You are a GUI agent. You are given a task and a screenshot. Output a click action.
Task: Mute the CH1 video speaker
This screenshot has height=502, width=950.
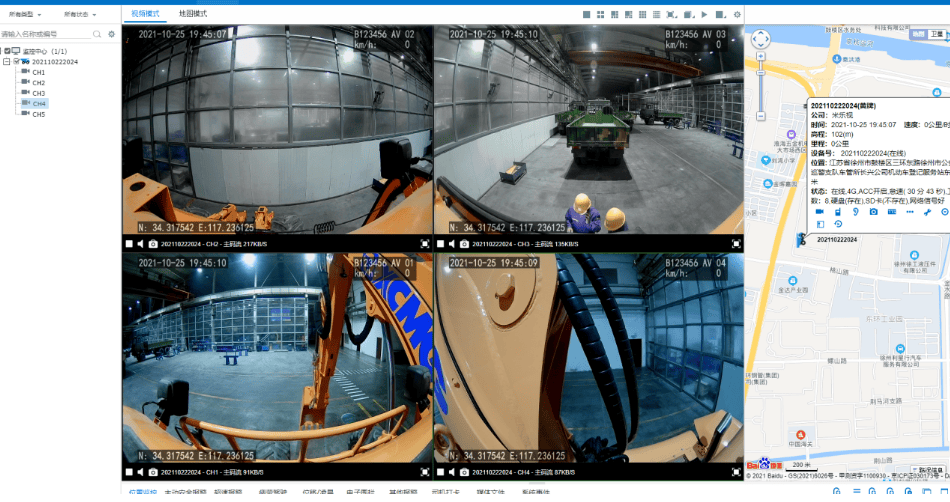pyautogui.click(x=140, y=471)
